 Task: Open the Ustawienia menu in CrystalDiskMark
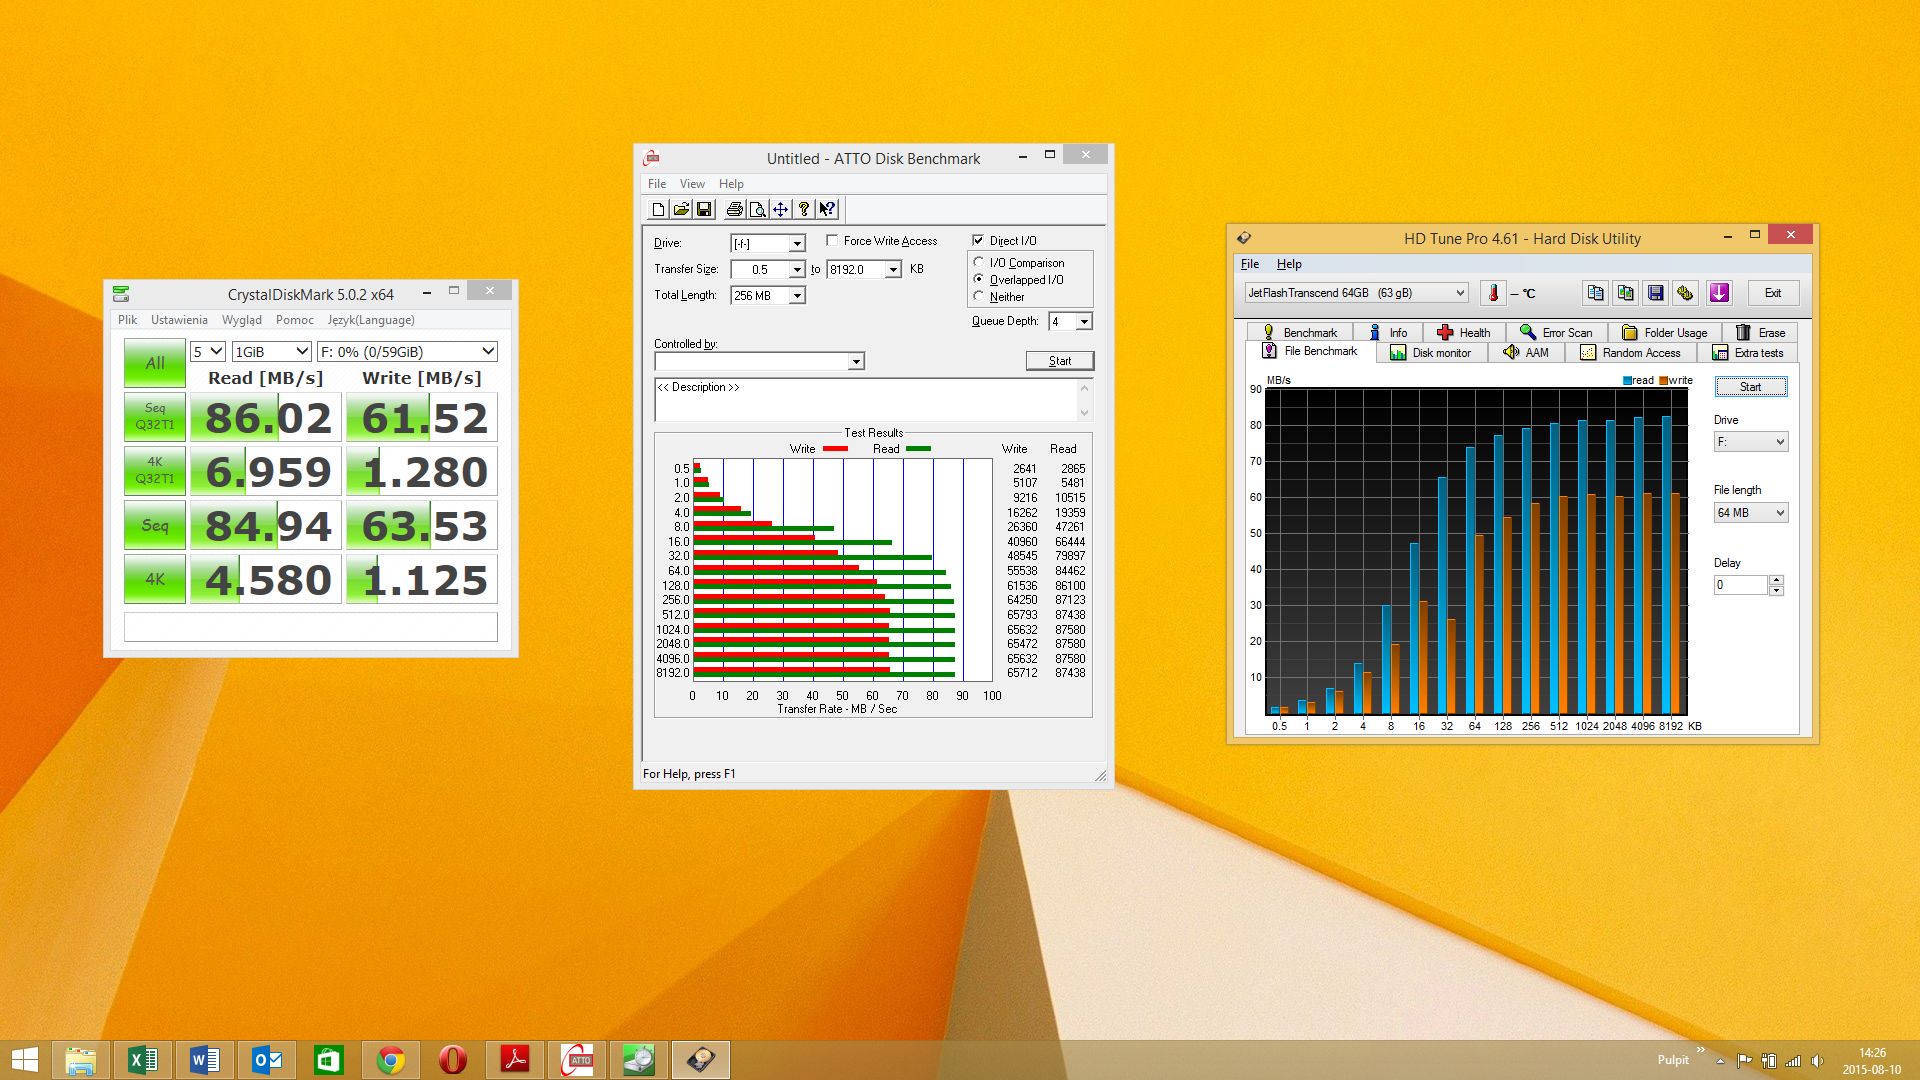[x=179, y=320]
